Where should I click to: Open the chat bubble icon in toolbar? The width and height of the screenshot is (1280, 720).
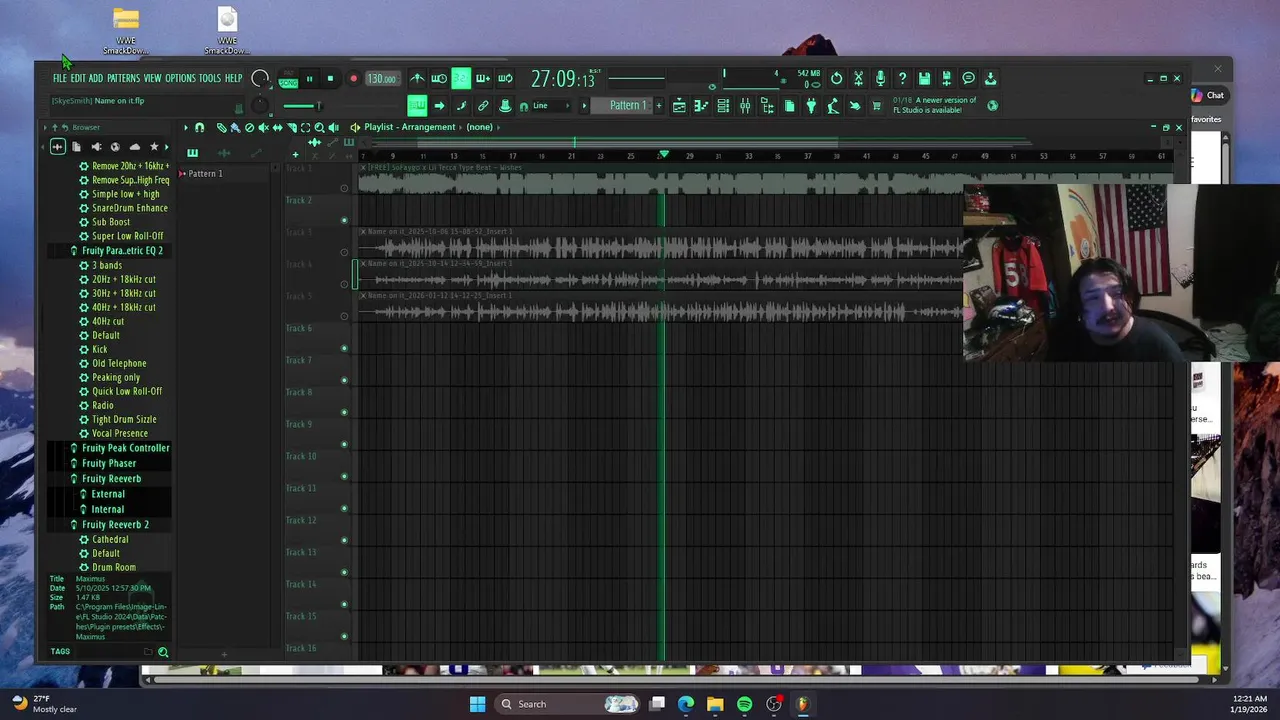(968, 78)
